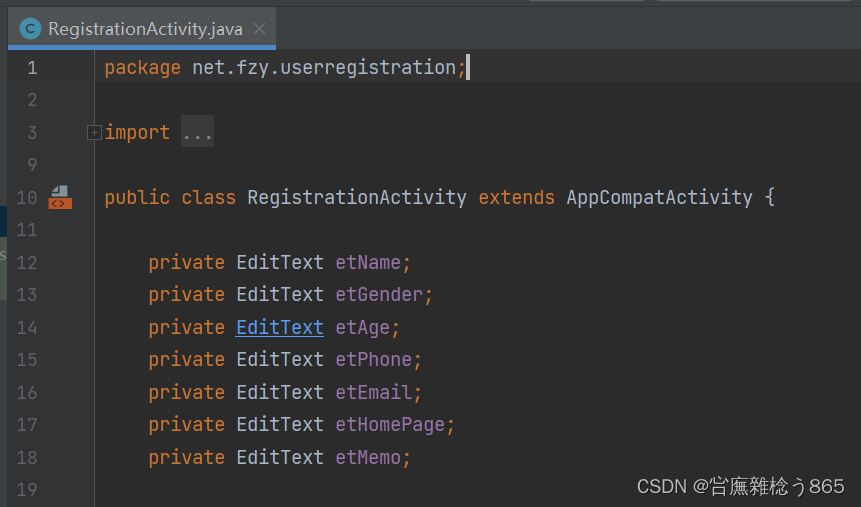The image size is (861, 507).
Task: Click the package keyword on line 1
Action: [x=143, y=68]
